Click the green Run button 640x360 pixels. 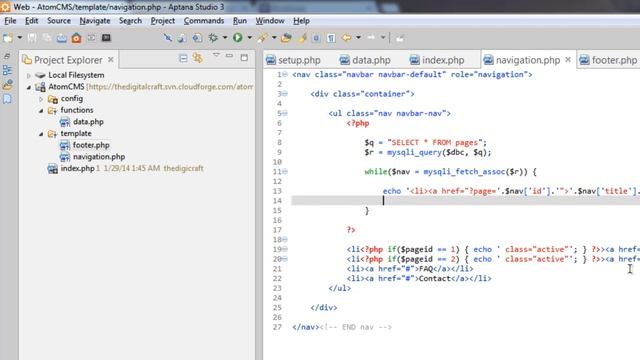(238, 38)
